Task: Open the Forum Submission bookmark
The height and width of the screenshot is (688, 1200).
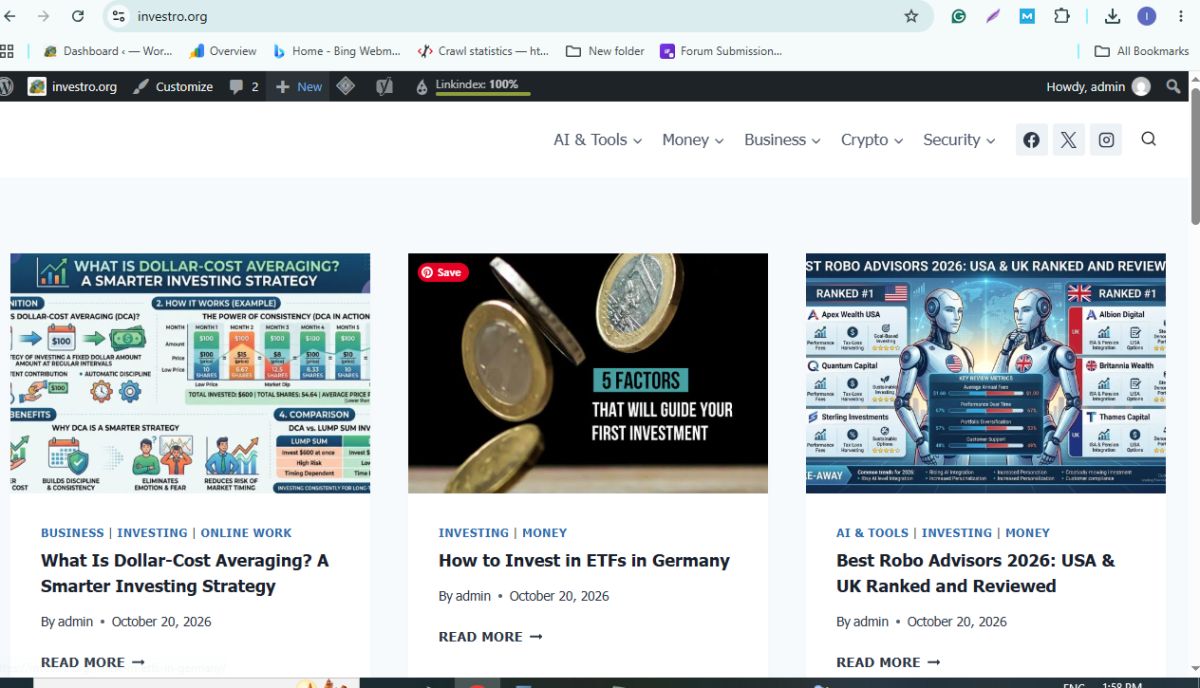Action: click(x=721, y=51)
